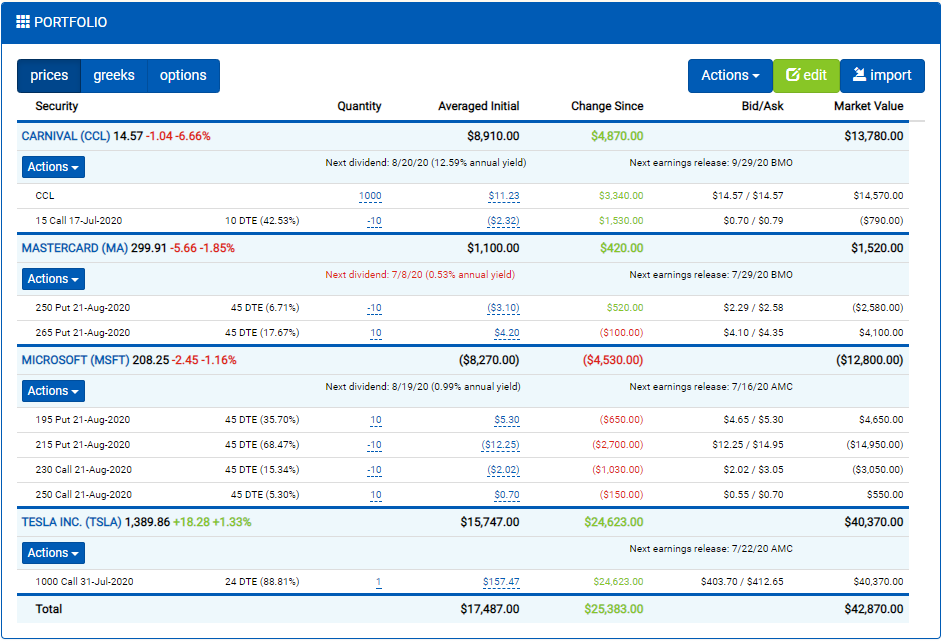The height and width of the screenshot is (641, 942).
Task: Edit CCL stock quantity 1000
Action: pos(370,196)
